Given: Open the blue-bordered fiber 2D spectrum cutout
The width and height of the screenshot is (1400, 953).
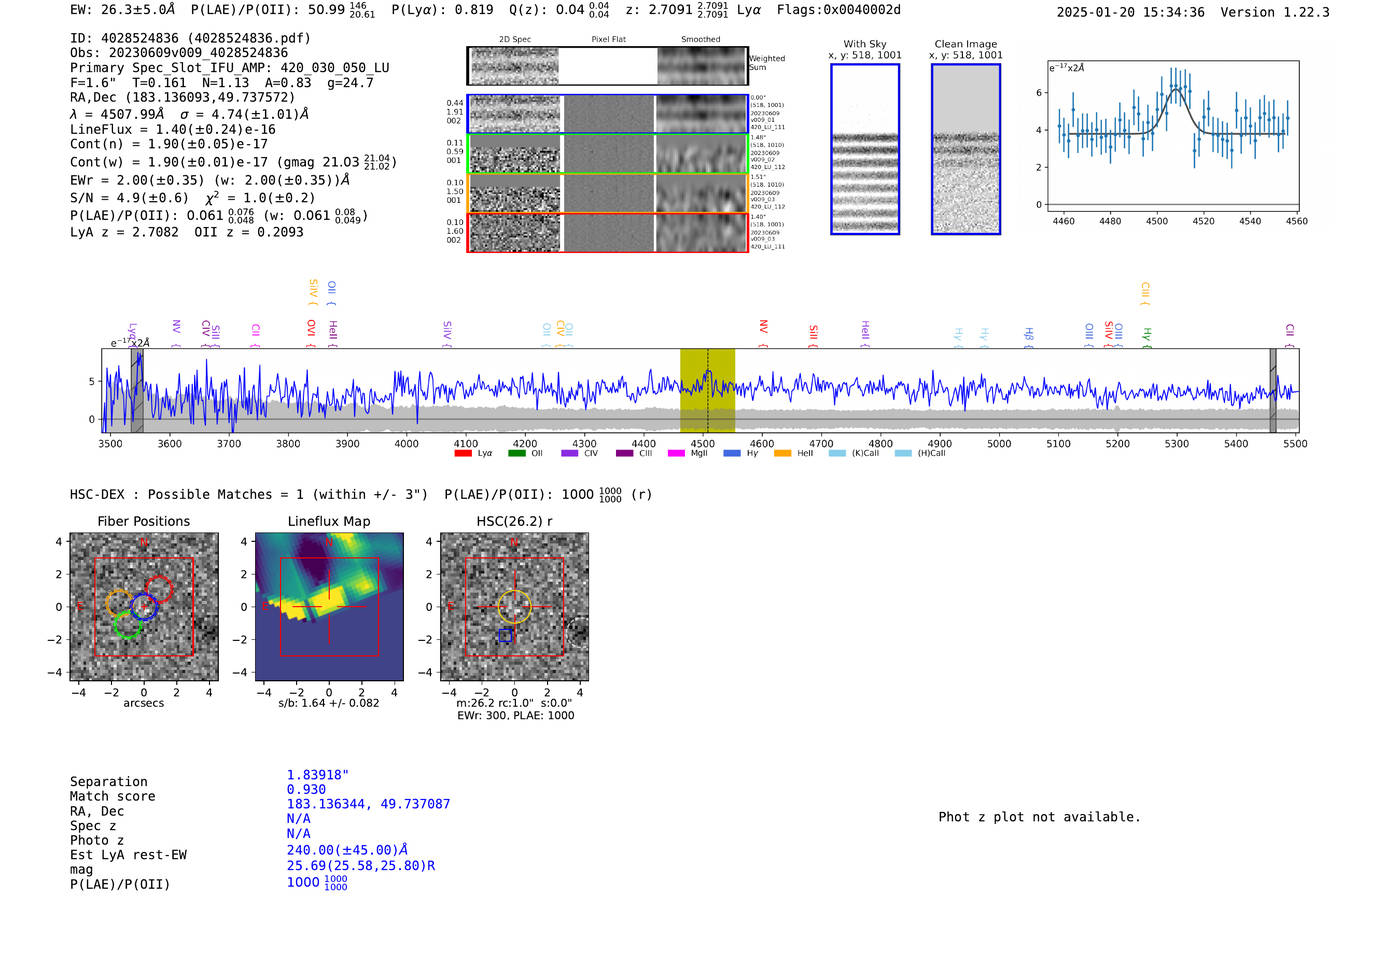Looking at the screenshot, I should [607, 114].
